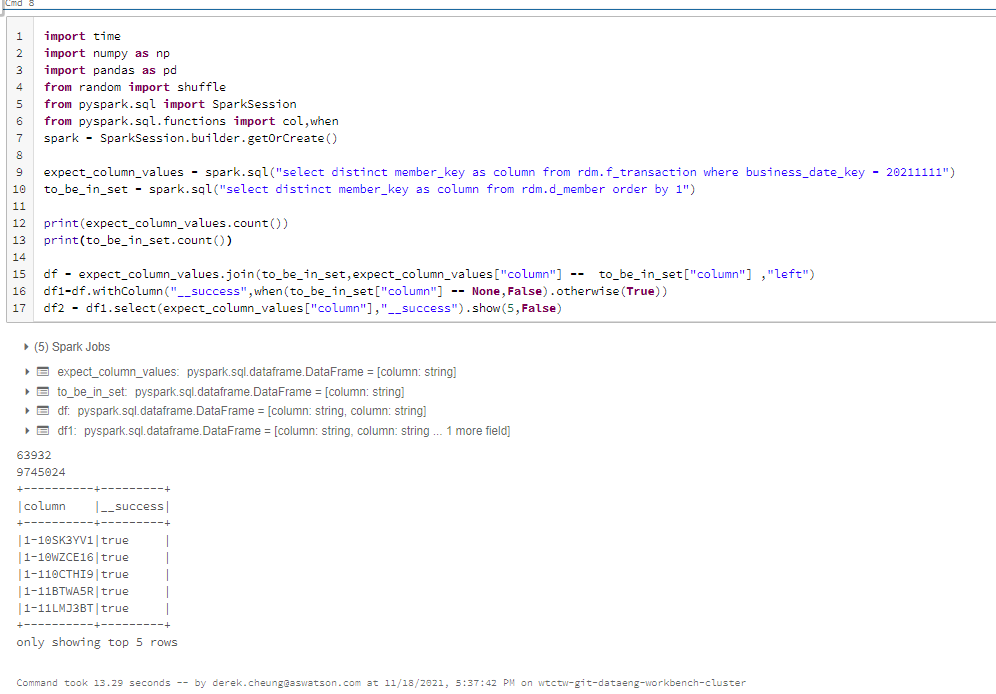Click line number 1 in the gutter
This screenshot has height=694, width=996.
pyautogui.click(x=21, y=36)
